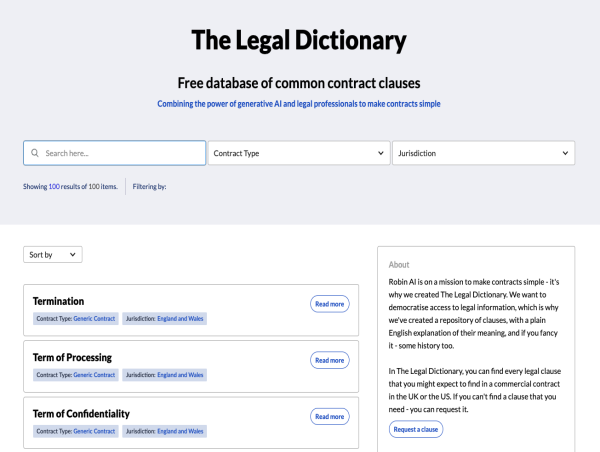This screenshot has height=452, width=600.
Task: Click Read more on Term of Processing
Action: click(x=329, y=360)
